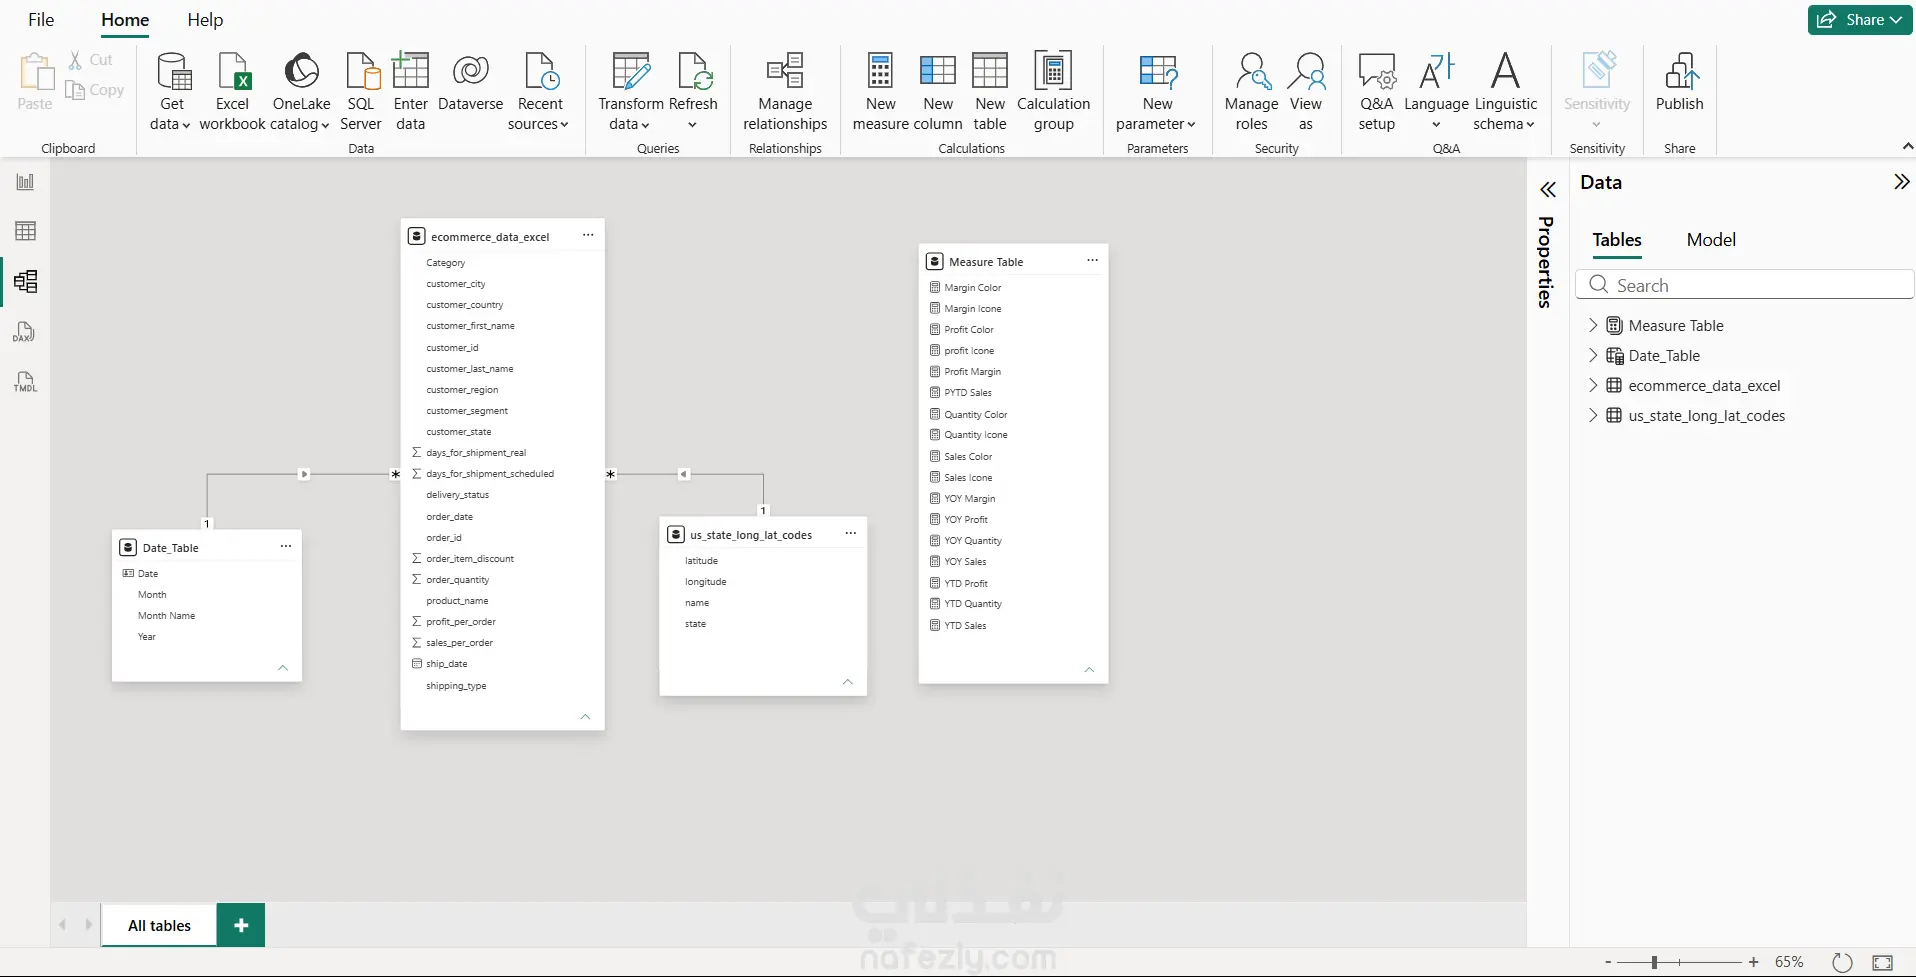The height and width of the screenshot is (977, 1916).
Task: Open TMDL view
Action: [25, 382]
